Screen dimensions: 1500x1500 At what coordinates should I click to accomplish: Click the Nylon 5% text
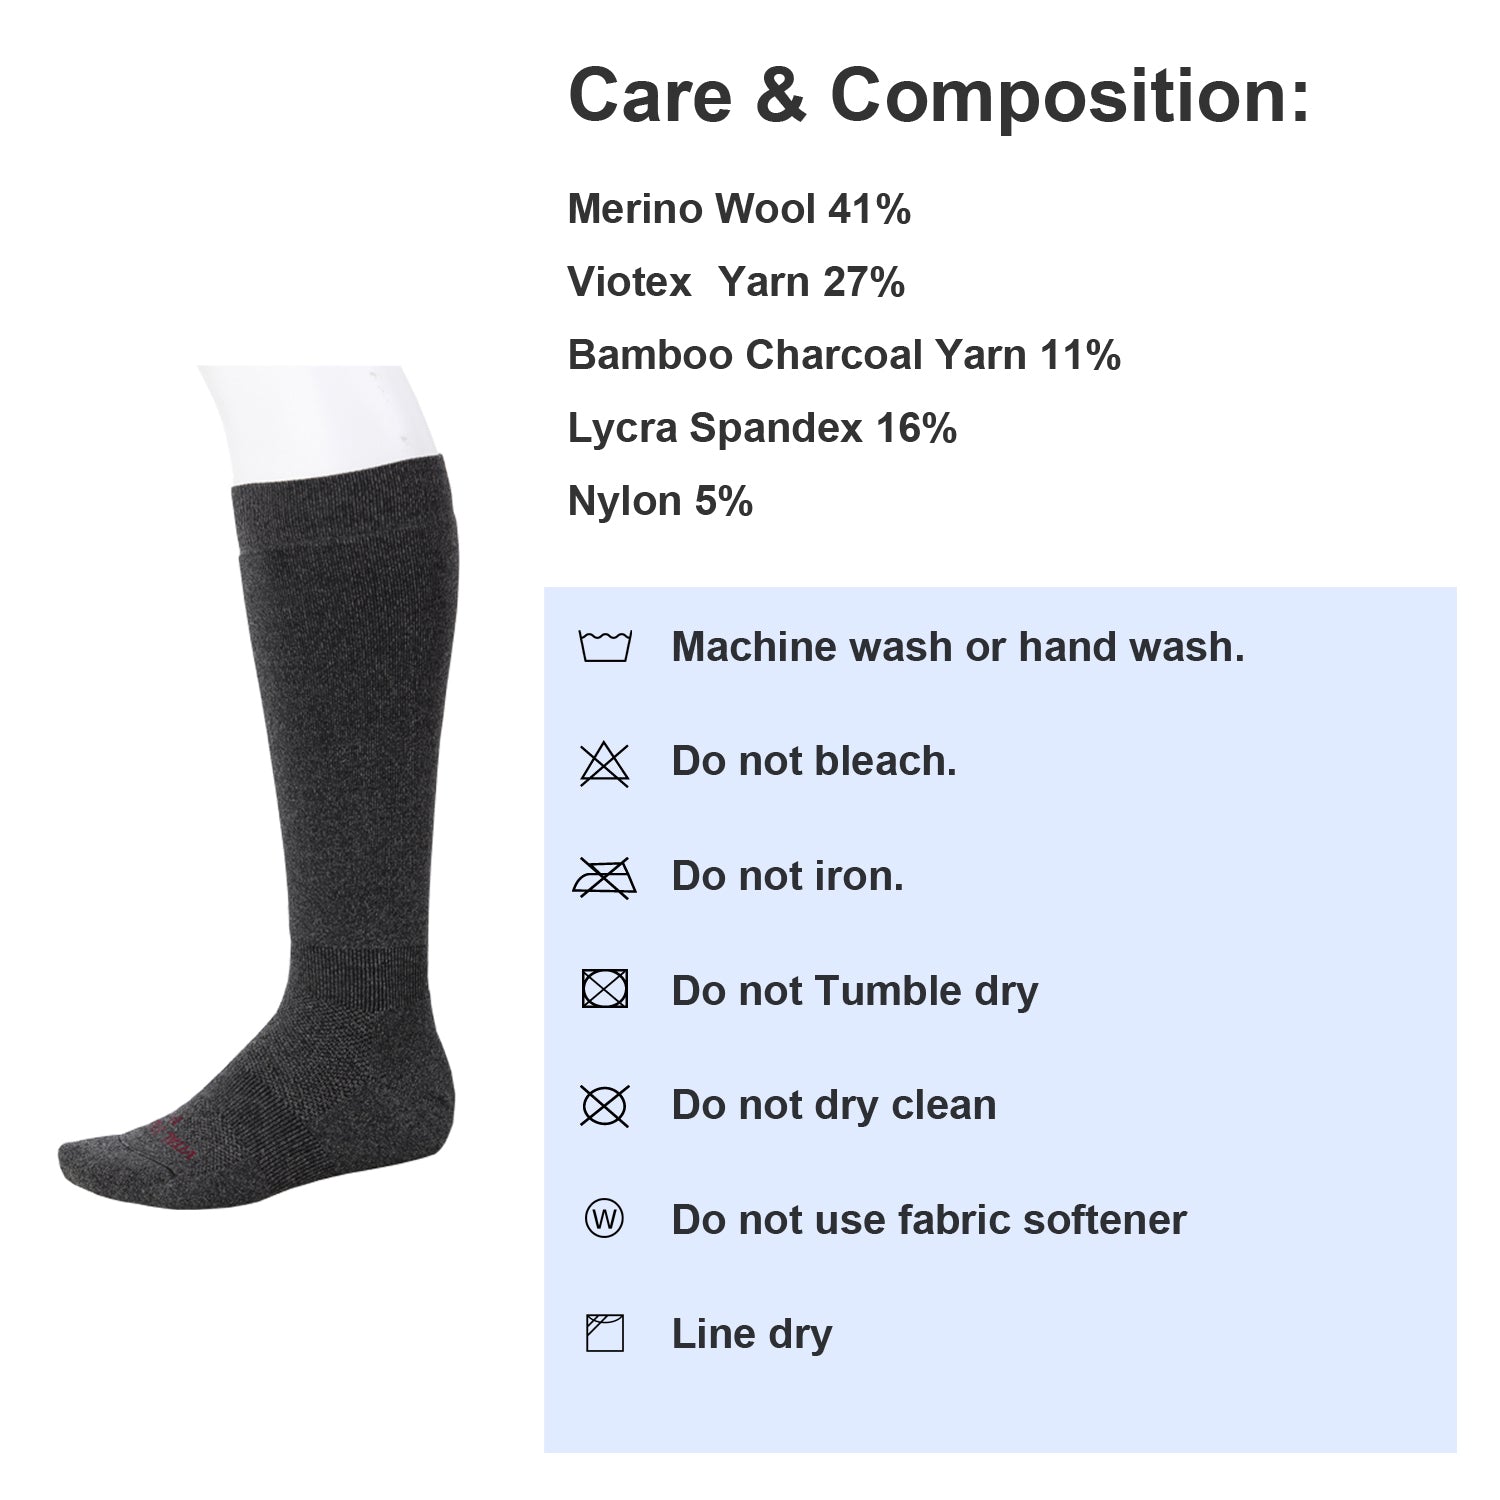(660, 501)
